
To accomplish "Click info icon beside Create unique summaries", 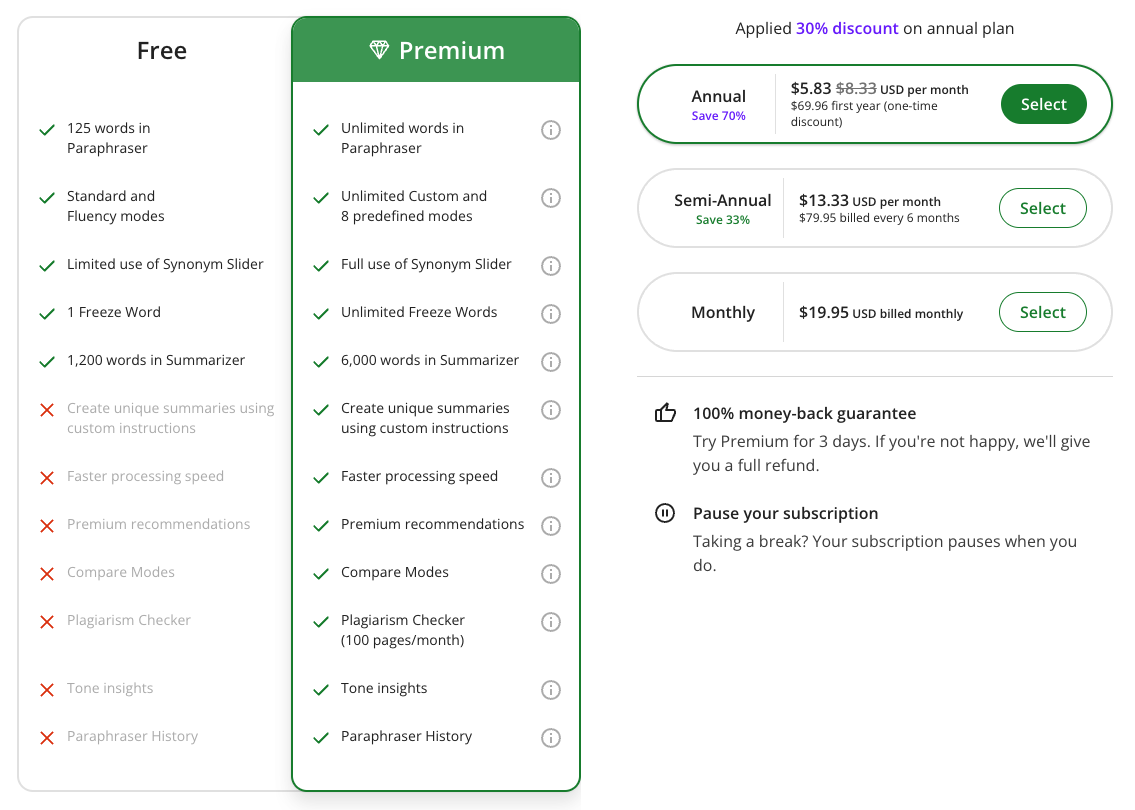I will tap(551, 409).
